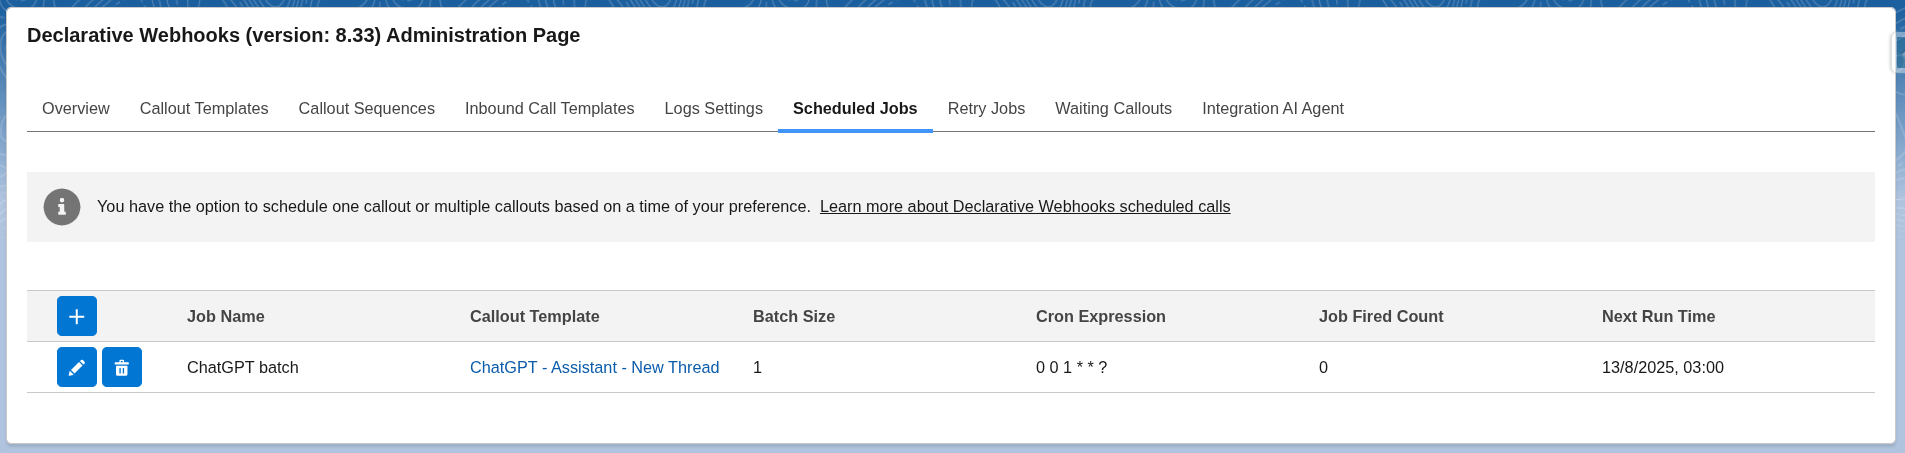
Task: Delete the ChatGPT batch scheduled job
Action: click(122, 367)
